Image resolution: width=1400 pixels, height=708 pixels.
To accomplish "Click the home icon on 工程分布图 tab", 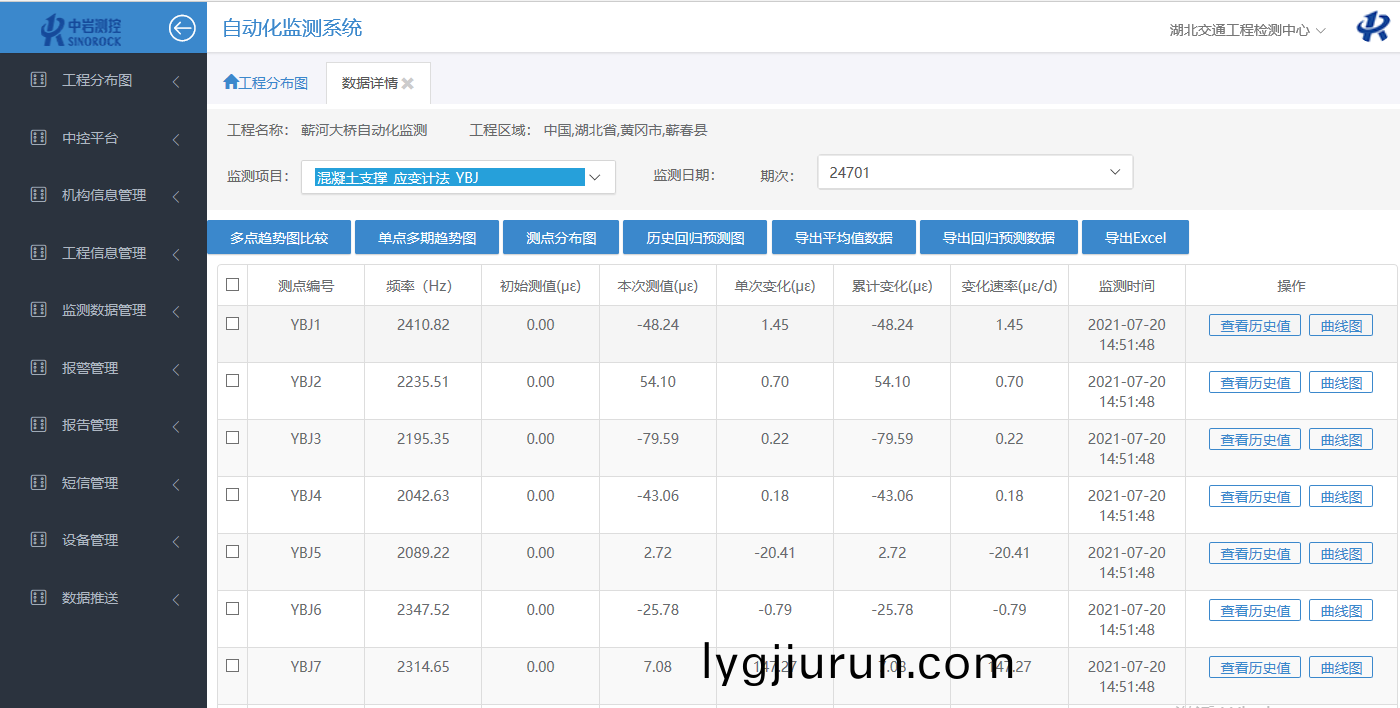I will 231,83.
